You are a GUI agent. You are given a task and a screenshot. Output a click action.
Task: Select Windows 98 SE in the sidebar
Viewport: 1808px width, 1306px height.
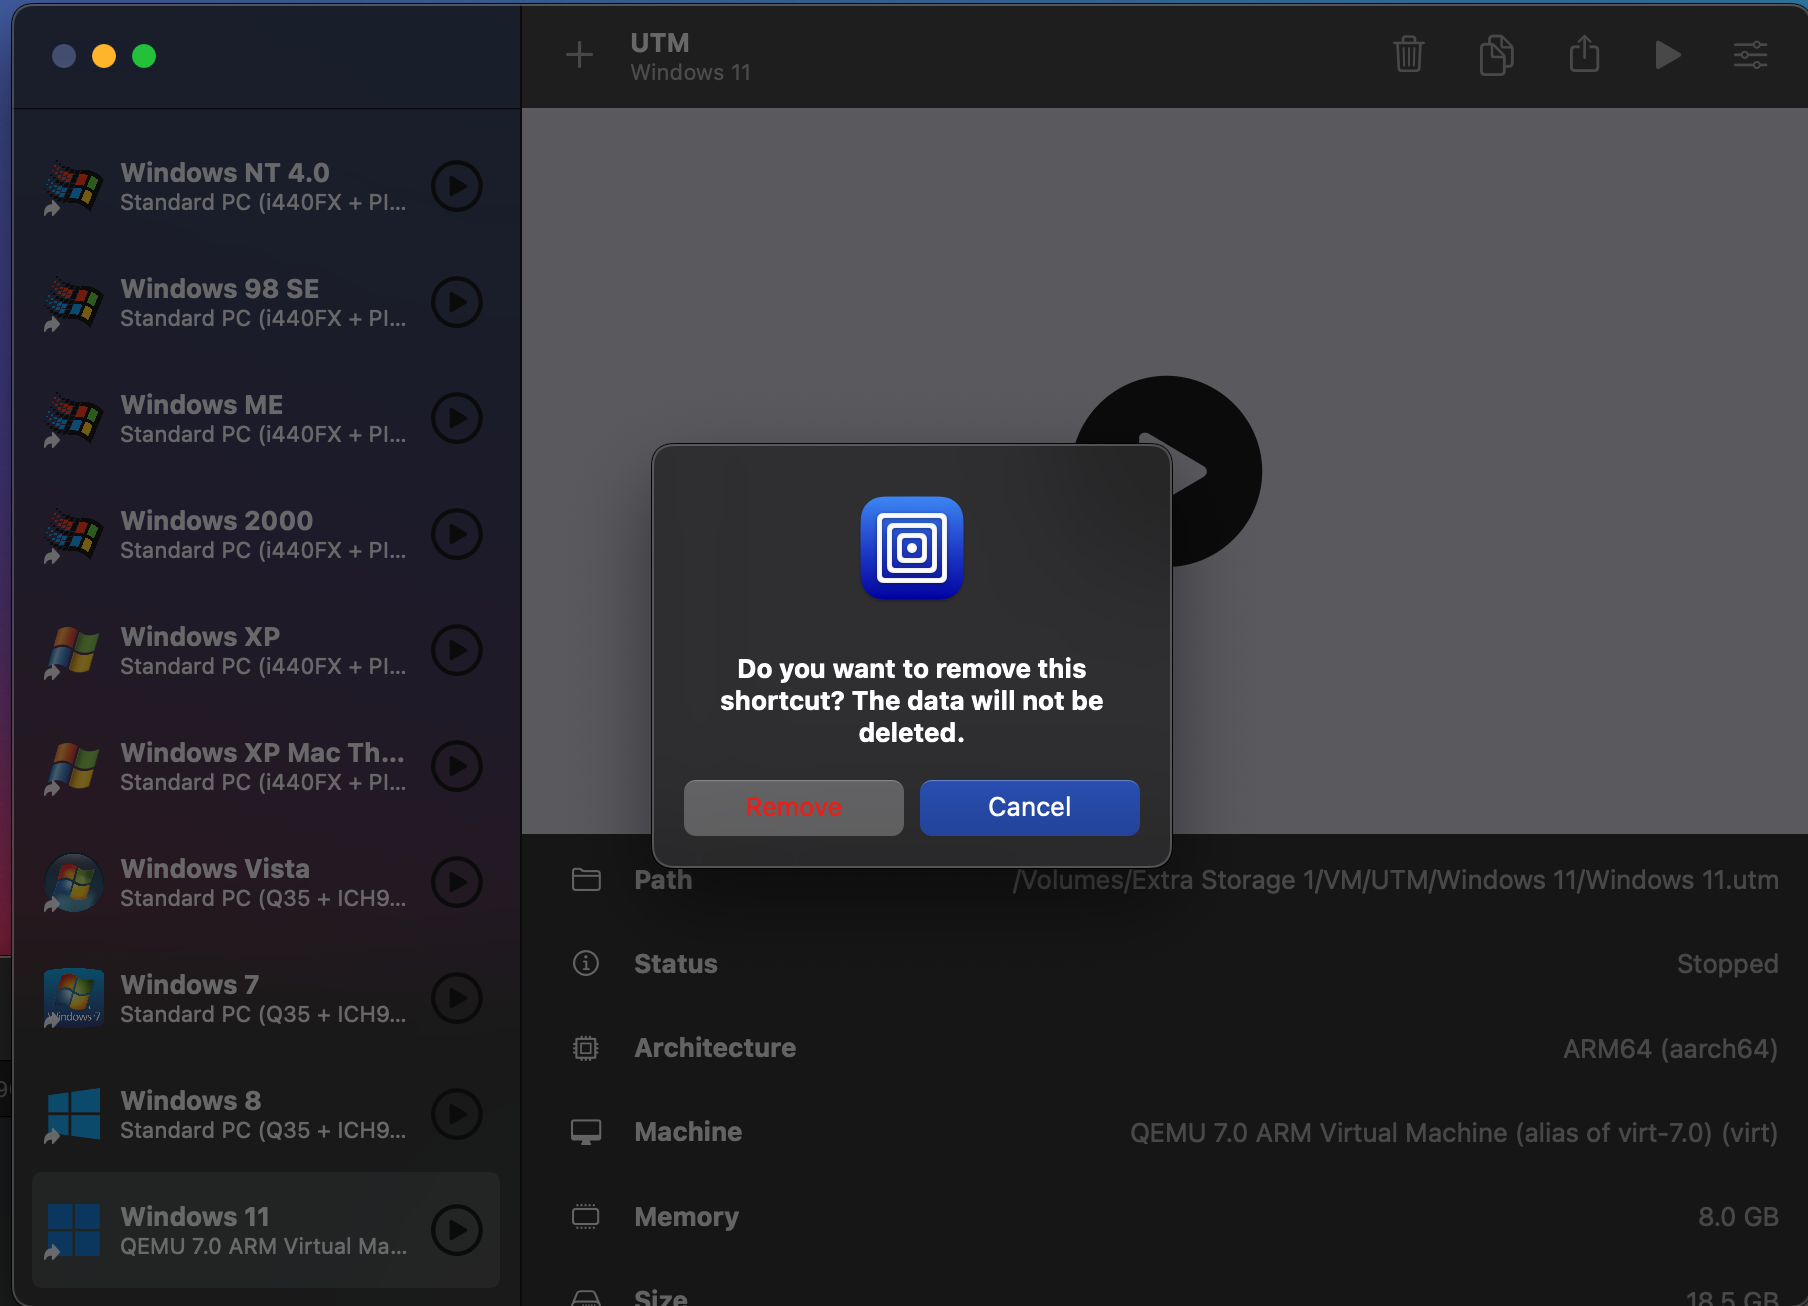click(266, 302)
